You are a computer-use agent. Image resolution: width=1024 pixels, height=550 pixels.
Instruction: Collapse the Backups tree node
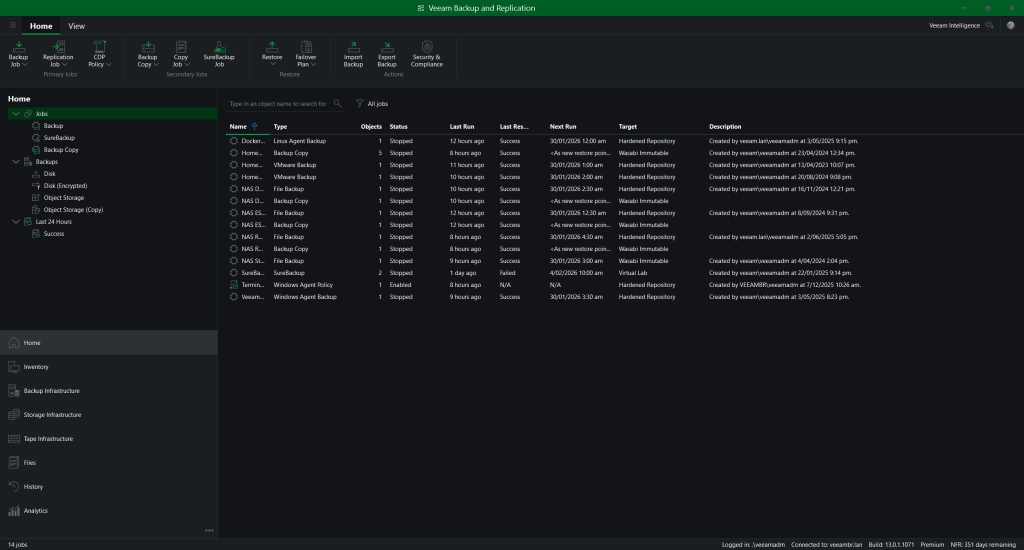pos(14,161)
